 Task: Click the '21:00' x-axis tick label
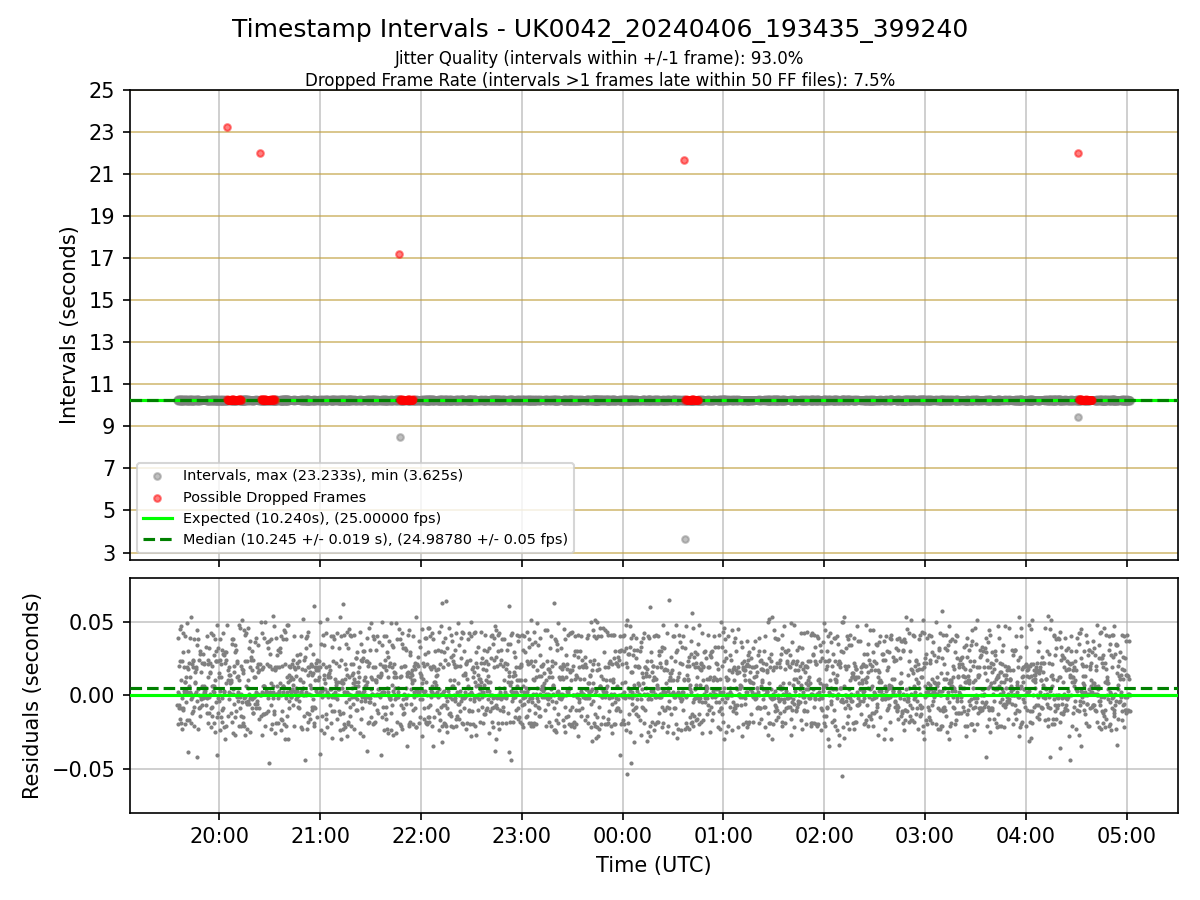(320, 834)
